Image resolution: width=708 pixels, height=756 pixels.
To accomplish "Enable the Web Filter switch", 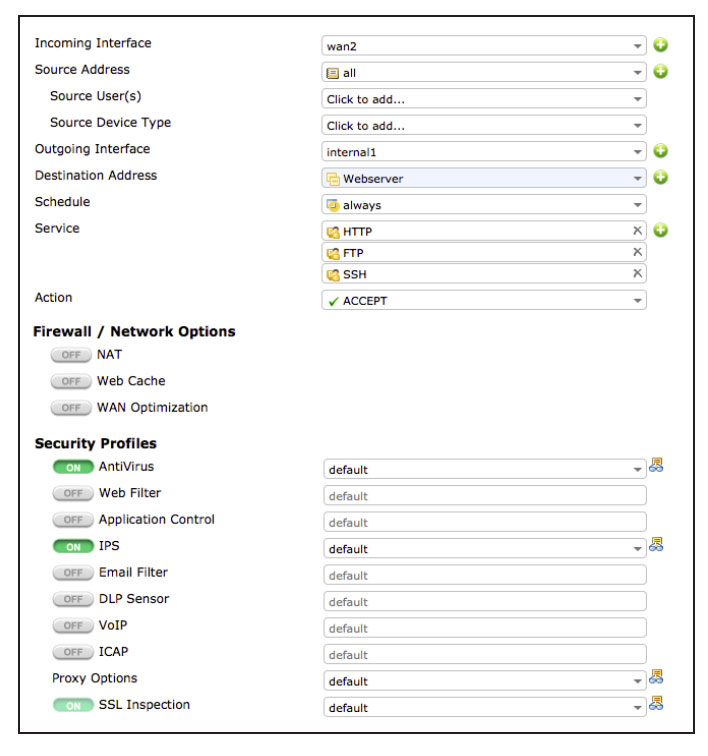I will tap(73, 493).
